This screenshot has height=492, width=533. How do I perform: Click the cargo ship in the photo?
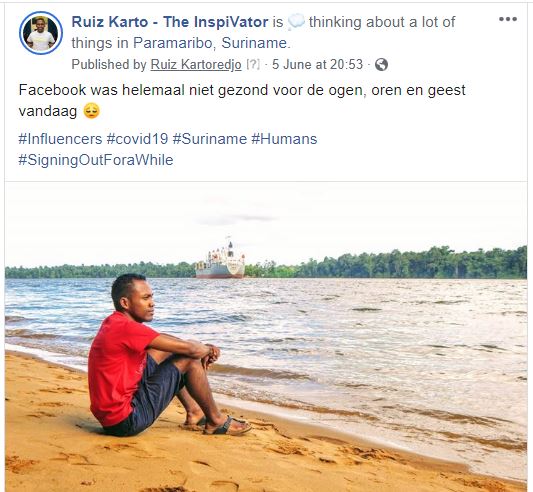220,259
